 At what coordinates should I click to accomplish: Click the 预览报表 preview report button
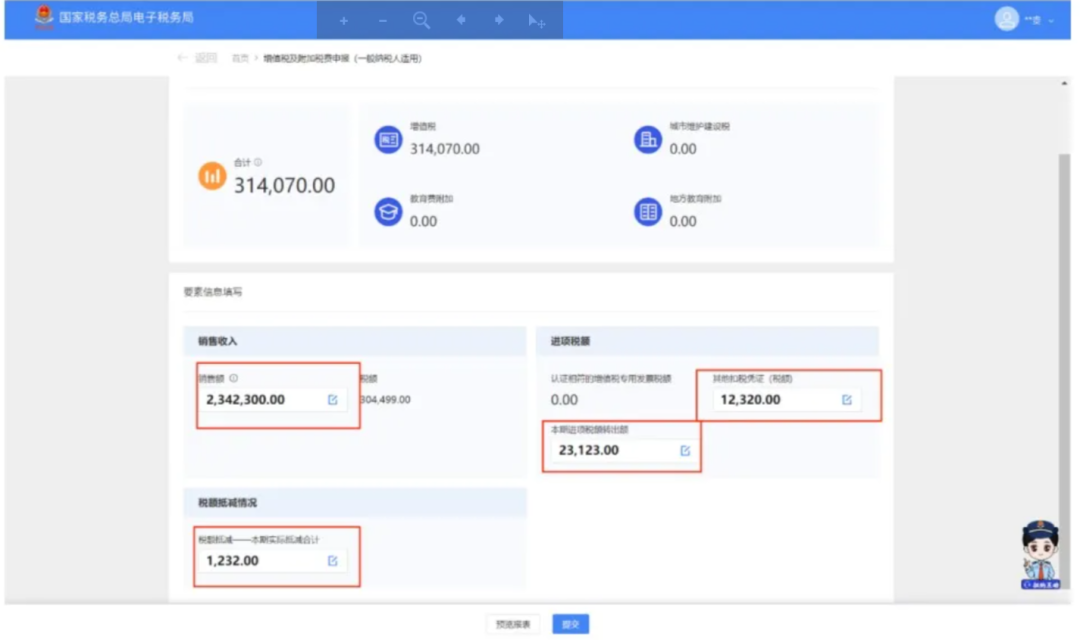[x=513, y=624]
